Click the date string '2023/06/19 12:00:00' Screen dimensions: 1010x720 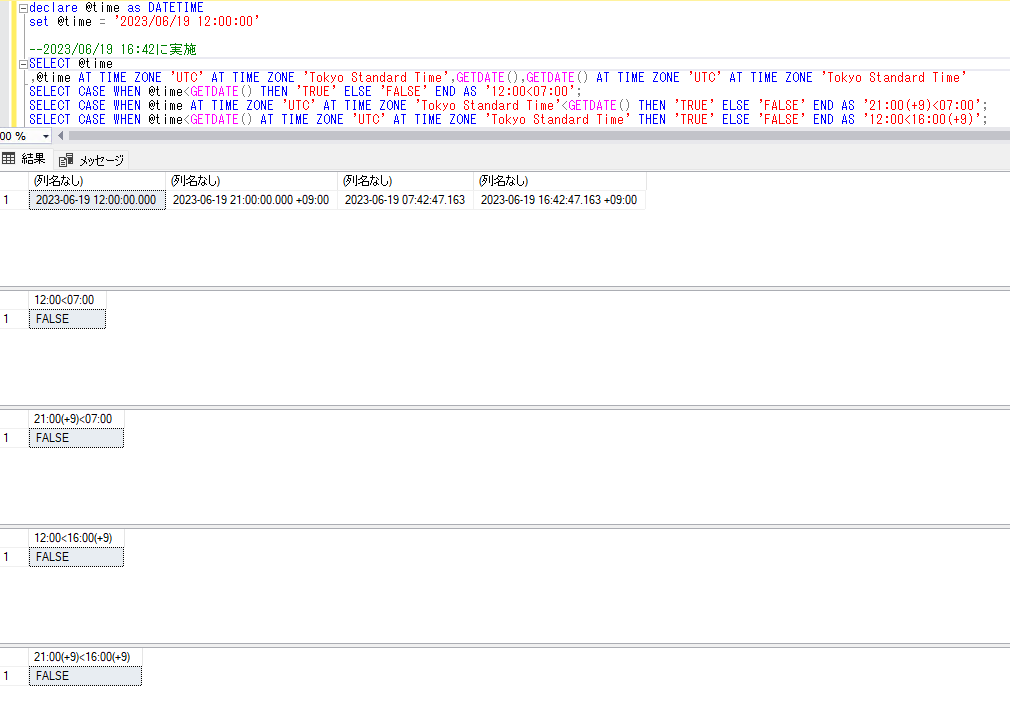coord(187,21)
